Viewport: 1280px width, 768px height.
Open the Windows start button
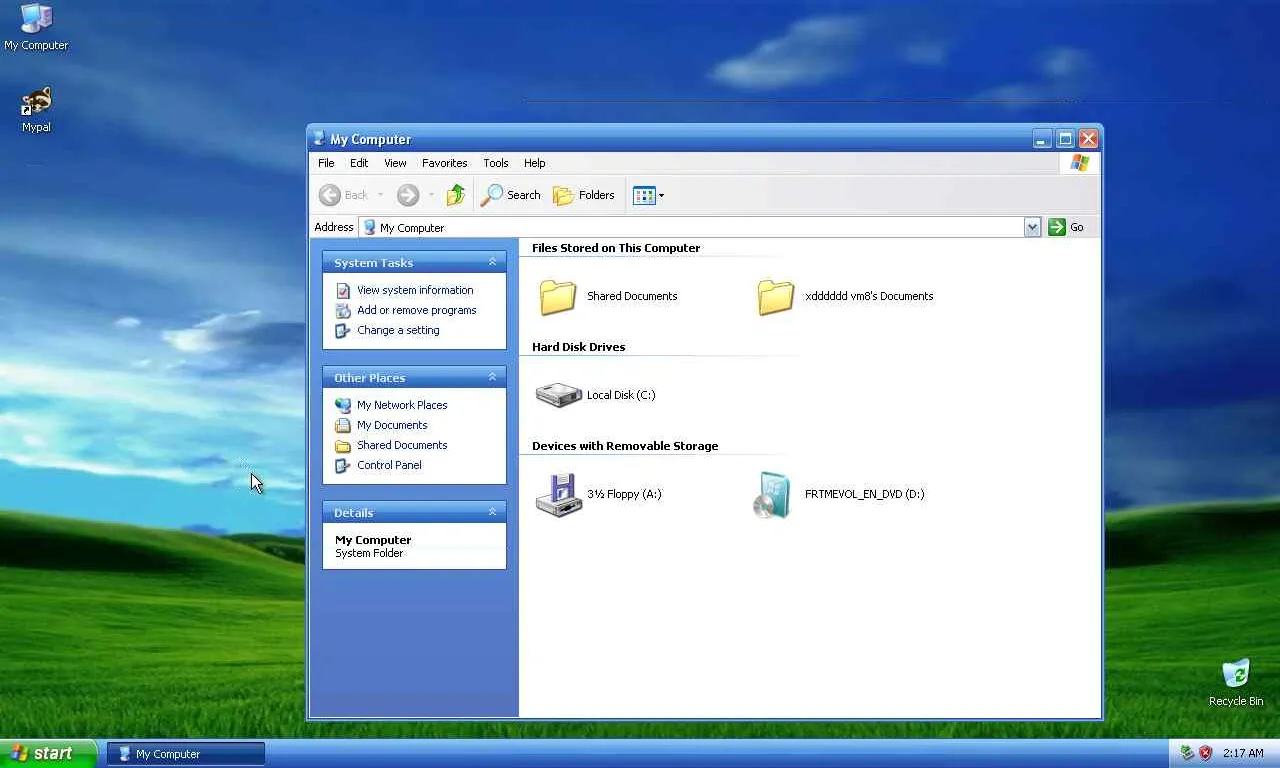coord(48,753)
